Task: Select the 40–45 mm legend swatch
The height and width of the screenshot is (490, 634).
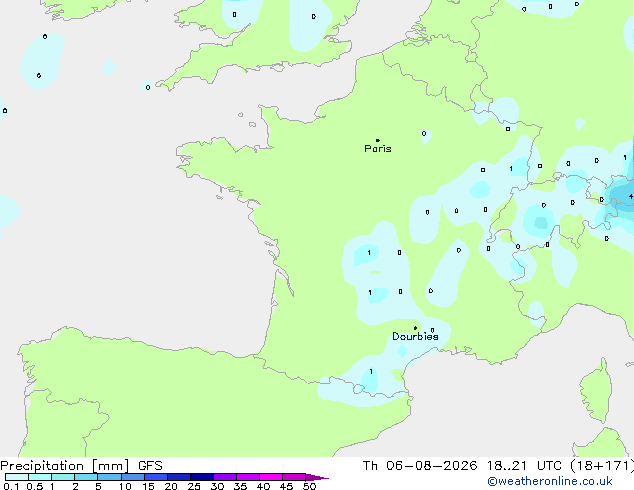Action: coord(271,477)
